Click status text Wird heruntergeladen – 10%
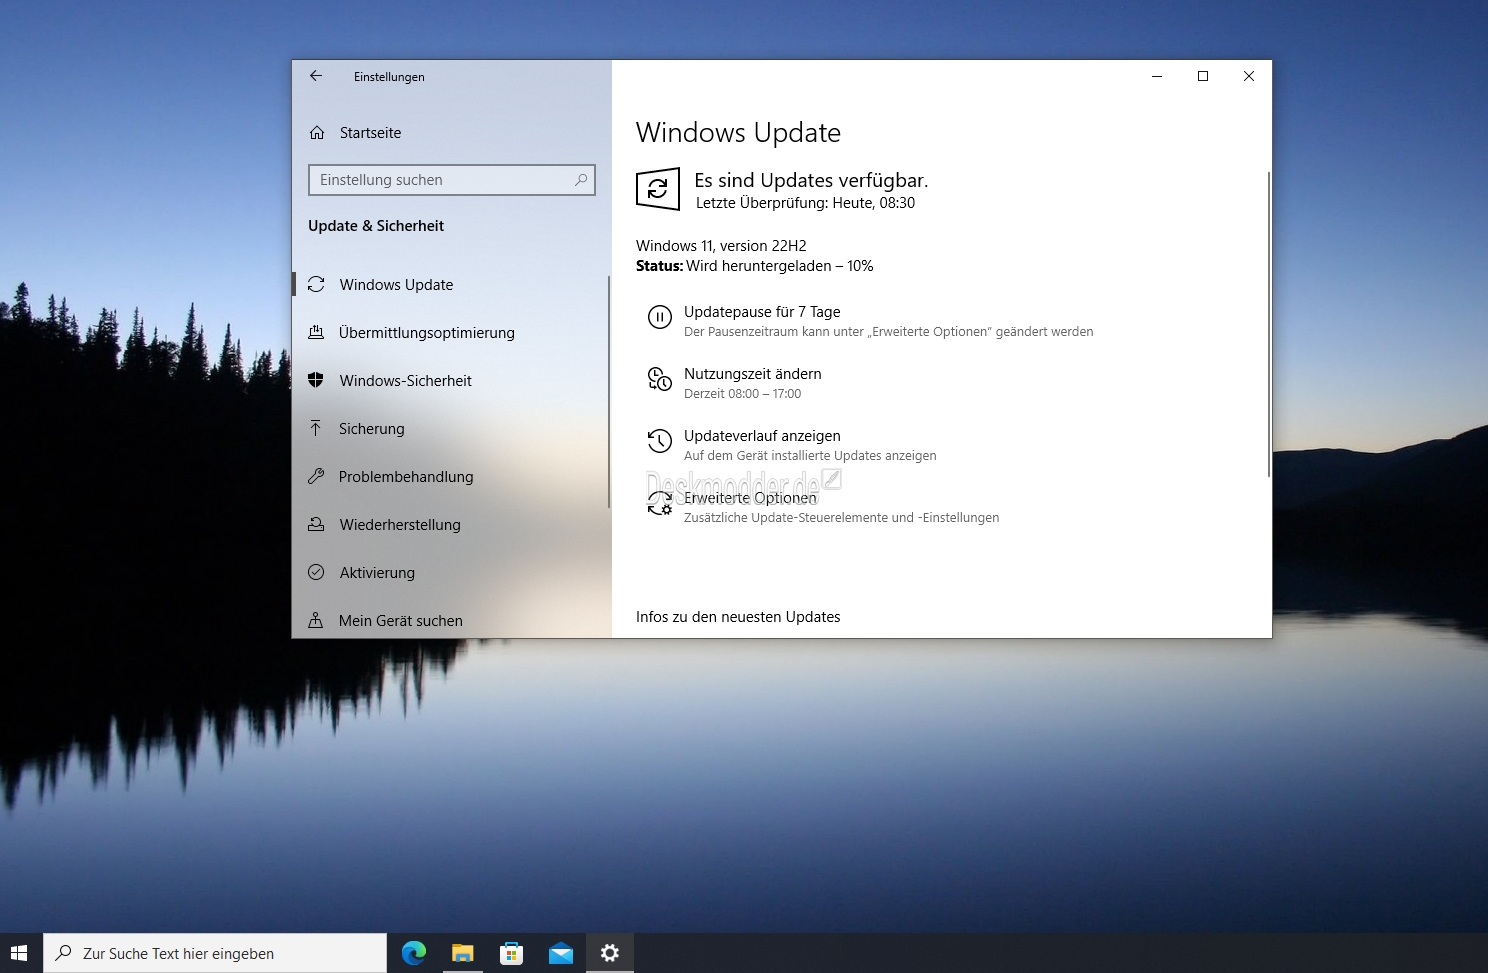 tap(780, 266)
